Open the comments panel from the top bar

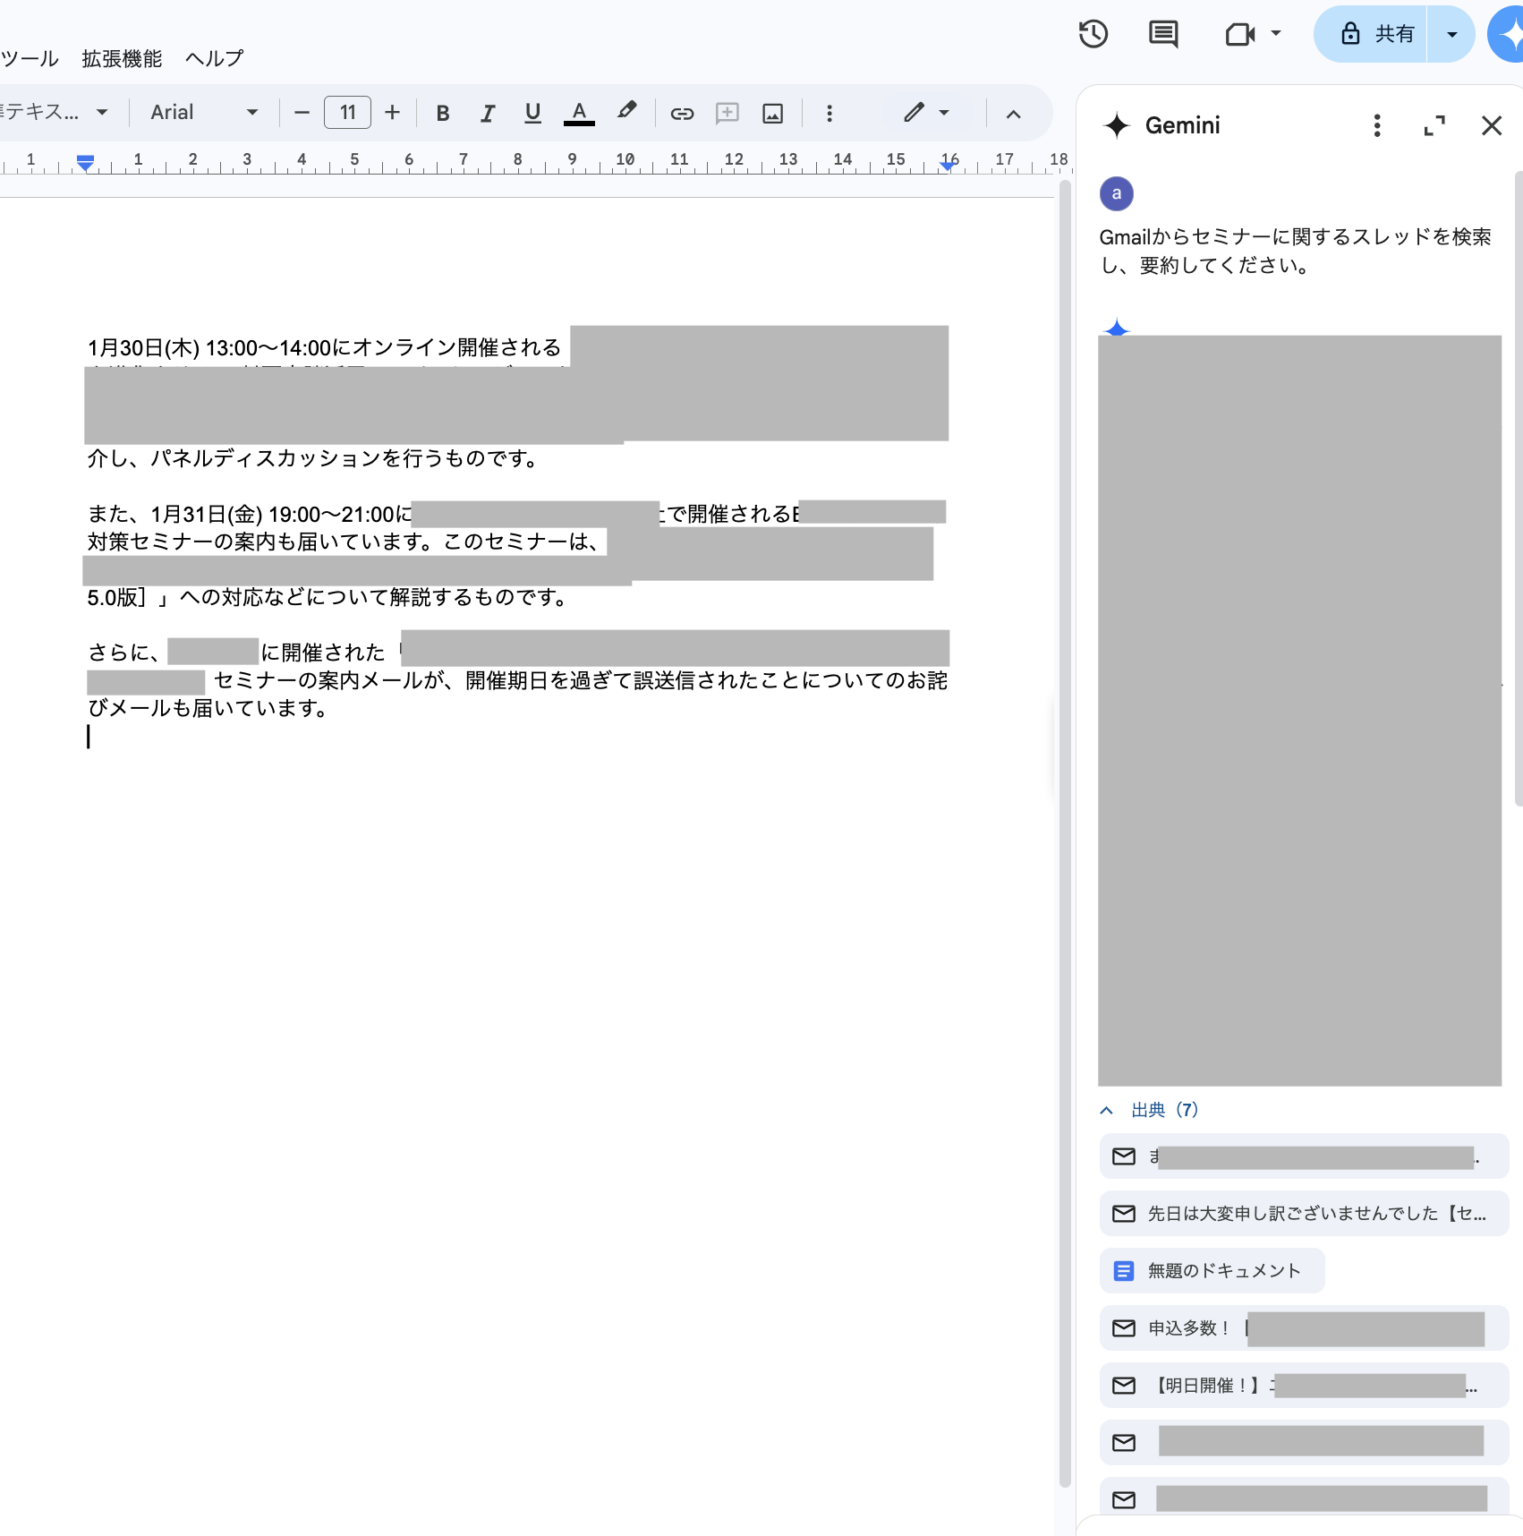coord(1163,33)
